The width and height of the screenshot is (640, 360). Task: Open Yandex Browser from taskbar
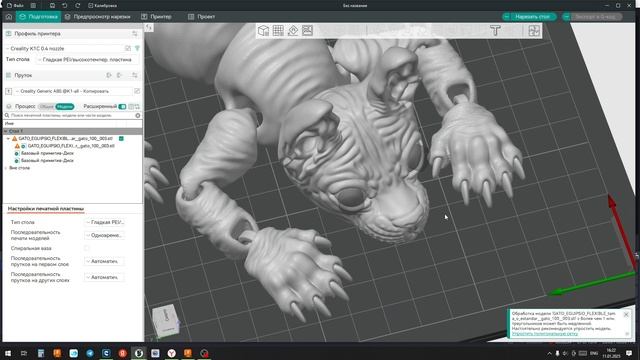point(171,353)
